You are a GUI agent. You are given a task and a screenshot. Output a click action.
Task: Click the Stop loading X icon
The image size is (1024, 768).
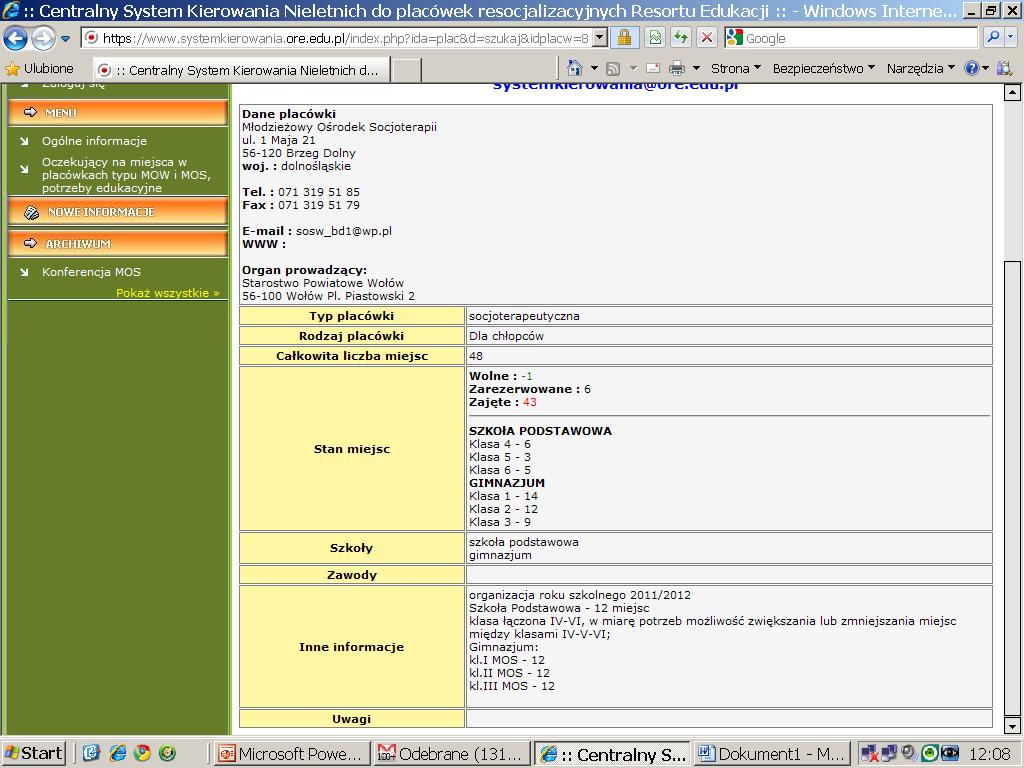[x=707, y=38]
